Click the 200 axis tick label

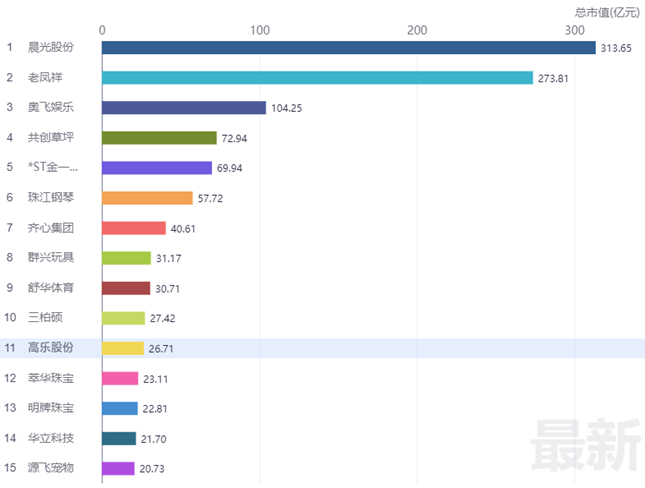pos(417,30)
